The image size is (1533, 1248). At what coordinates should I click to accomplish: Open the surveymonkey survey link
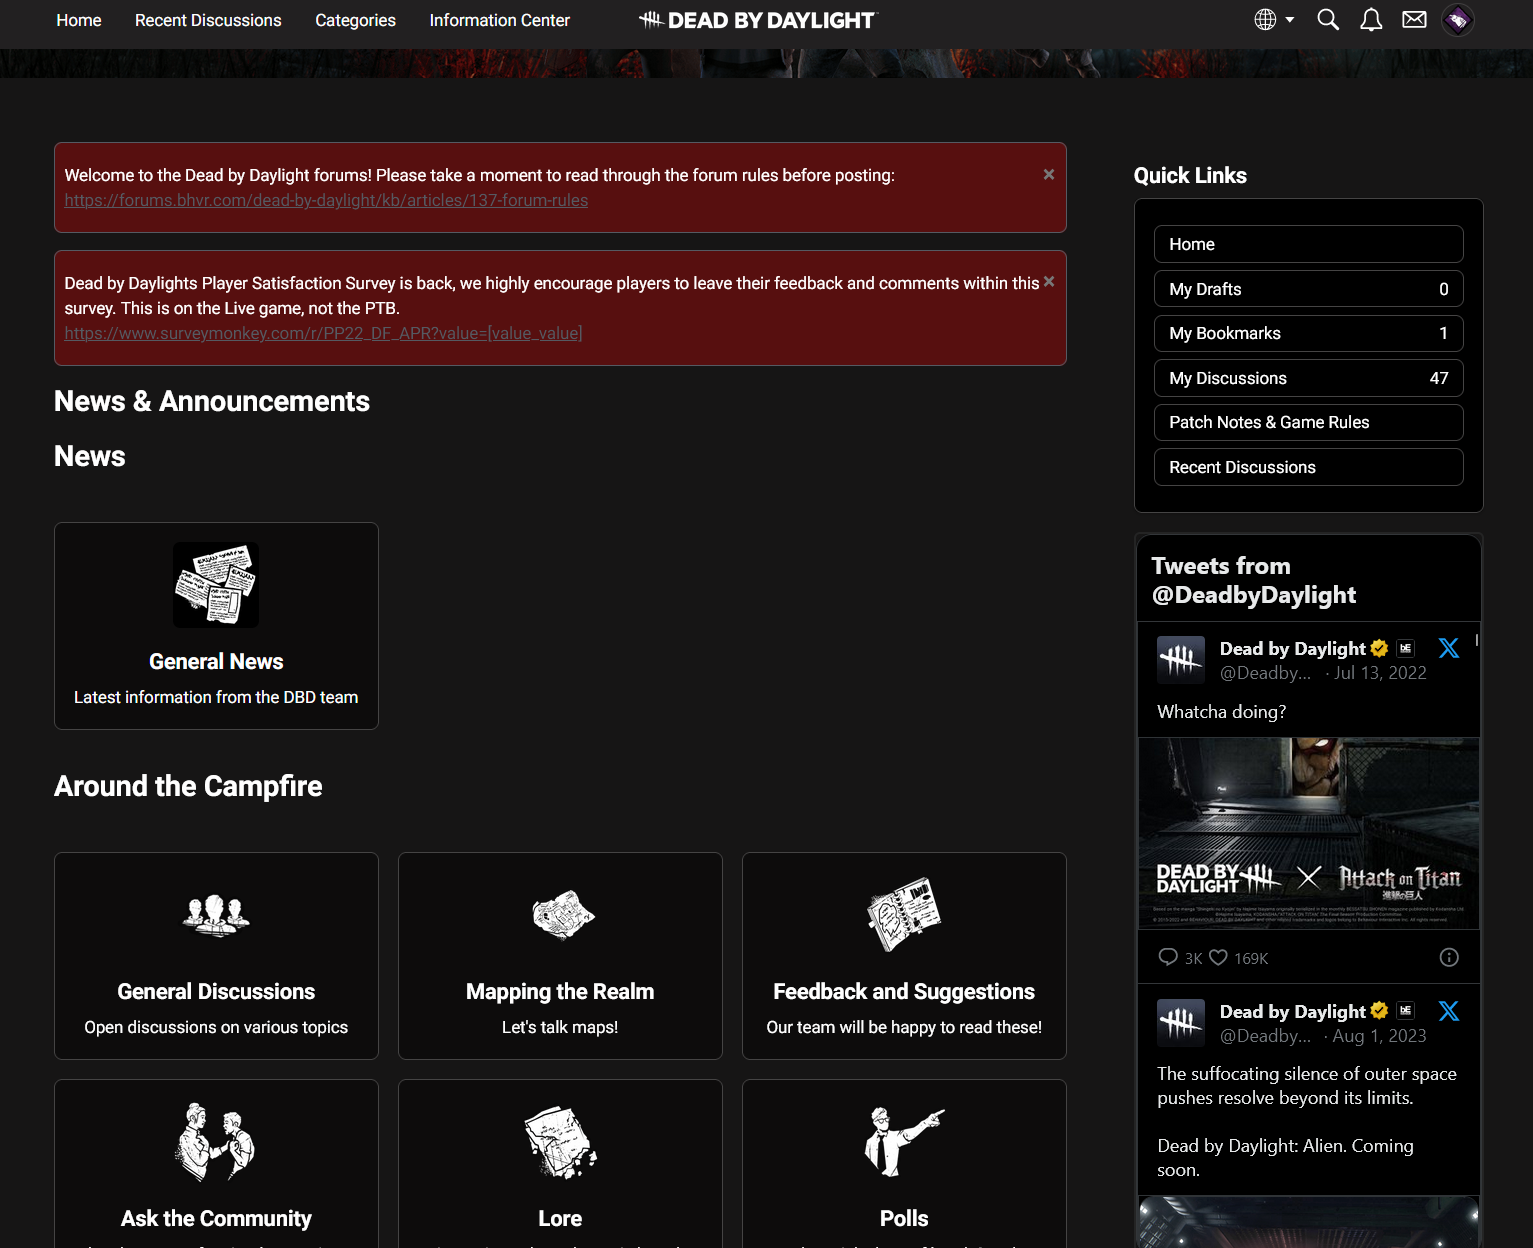[323, 333]
